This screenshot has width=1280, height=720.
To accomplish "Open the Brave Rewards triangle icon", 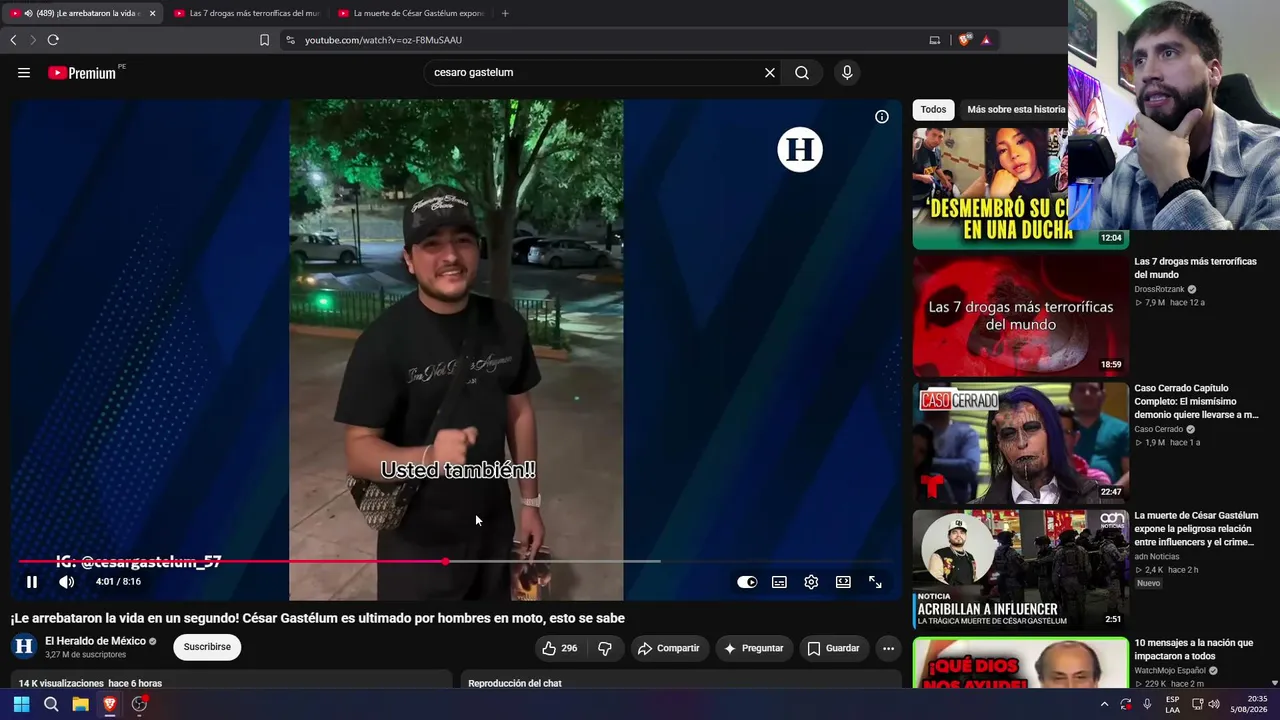I will [x=986, y=40].
